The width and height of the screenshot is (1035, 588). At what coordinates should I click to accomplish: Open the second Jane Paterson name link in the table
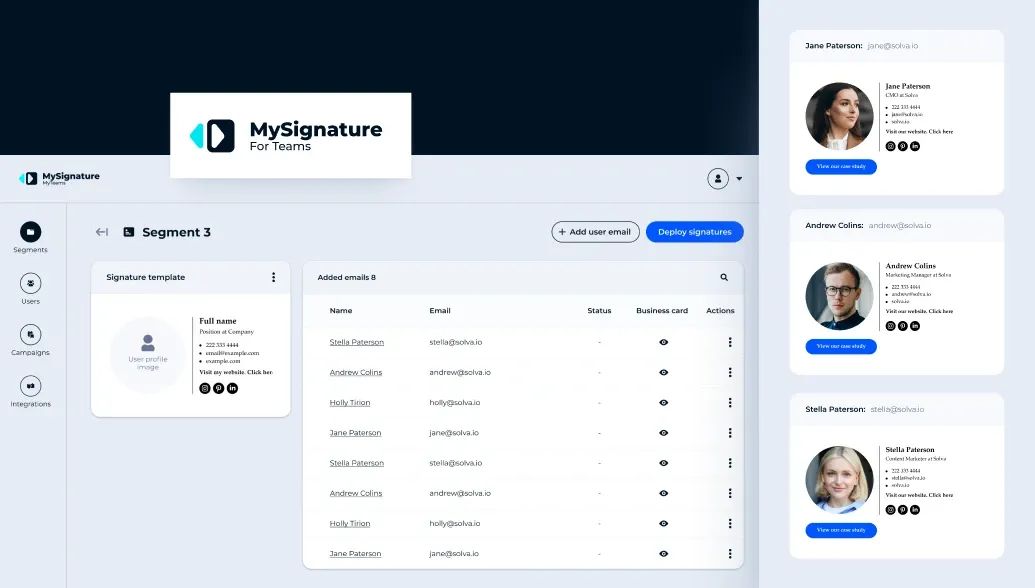click(355, 554)
